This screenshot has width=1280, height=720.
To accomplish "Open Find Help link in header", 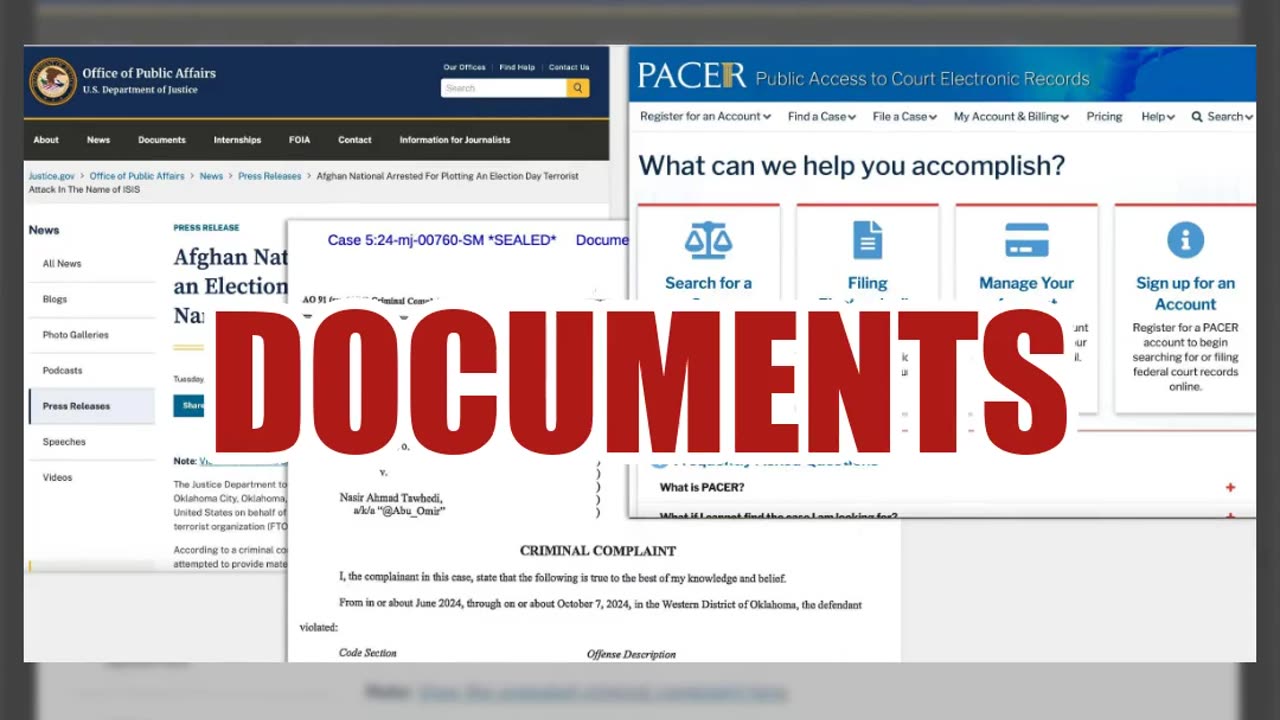I will (517, 67).
